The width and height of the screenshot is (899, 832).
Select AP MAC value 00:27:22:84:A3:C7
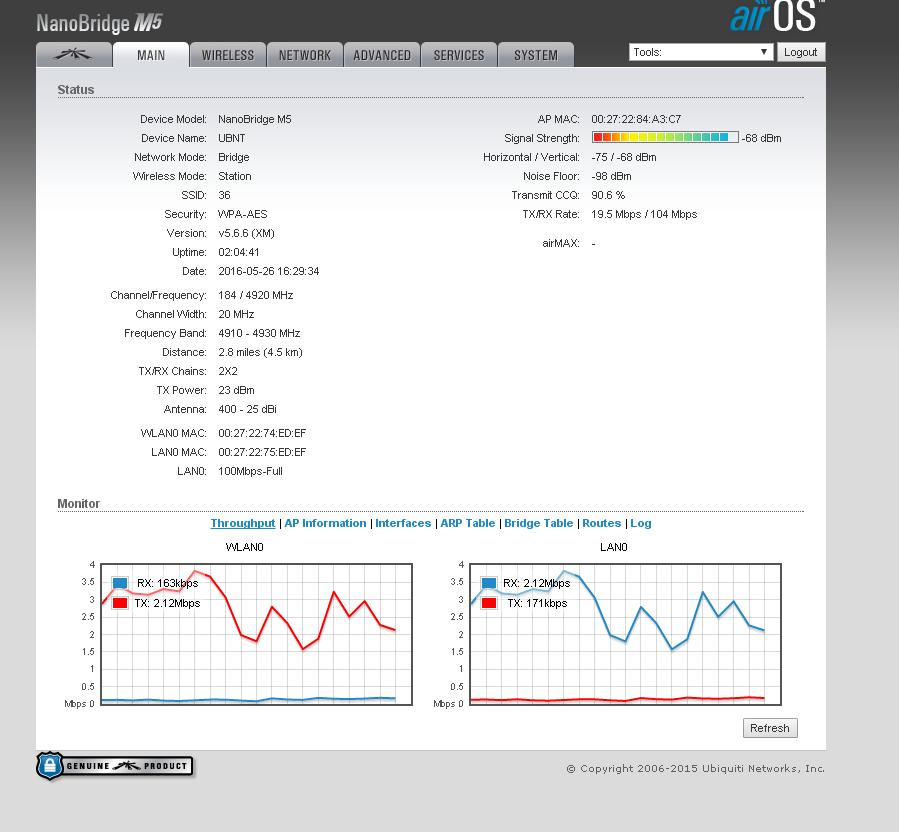(636, 119)
